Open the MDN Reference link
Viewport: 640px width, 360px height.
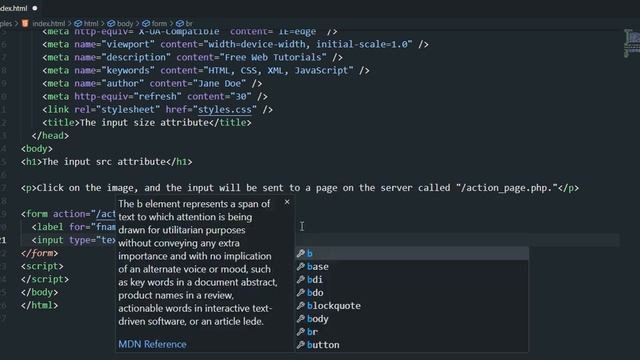point(152,344)
